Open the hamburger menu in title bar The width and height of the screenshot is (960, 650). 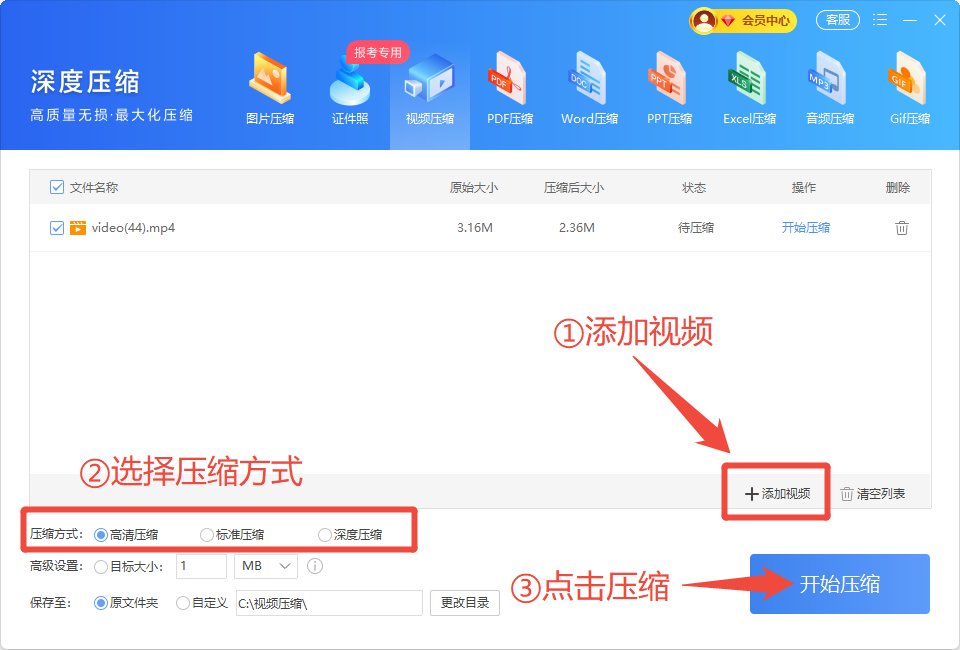880,20
